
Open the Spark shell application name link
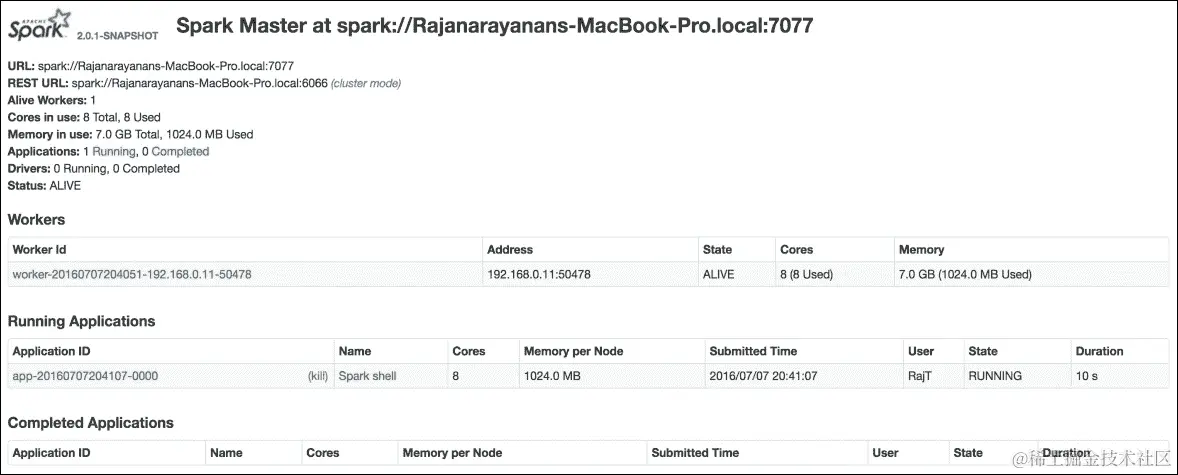point(367,376)
